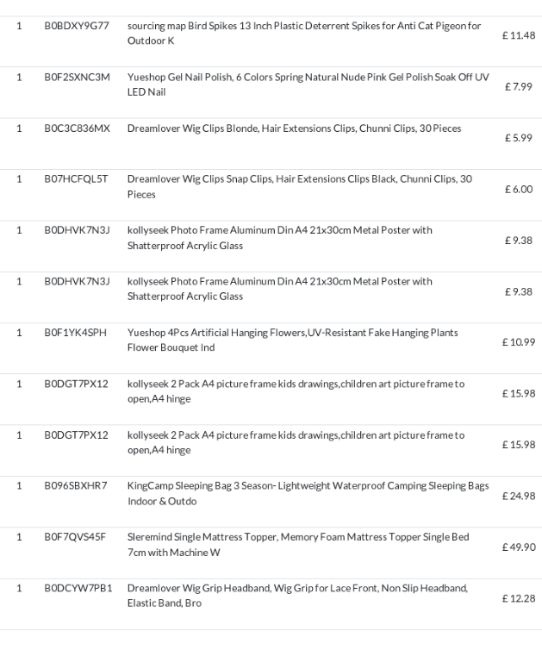Click product code B0DCYW7PB1
The width and height of the screenshot is (542, 650).
(x=78, y=588)
